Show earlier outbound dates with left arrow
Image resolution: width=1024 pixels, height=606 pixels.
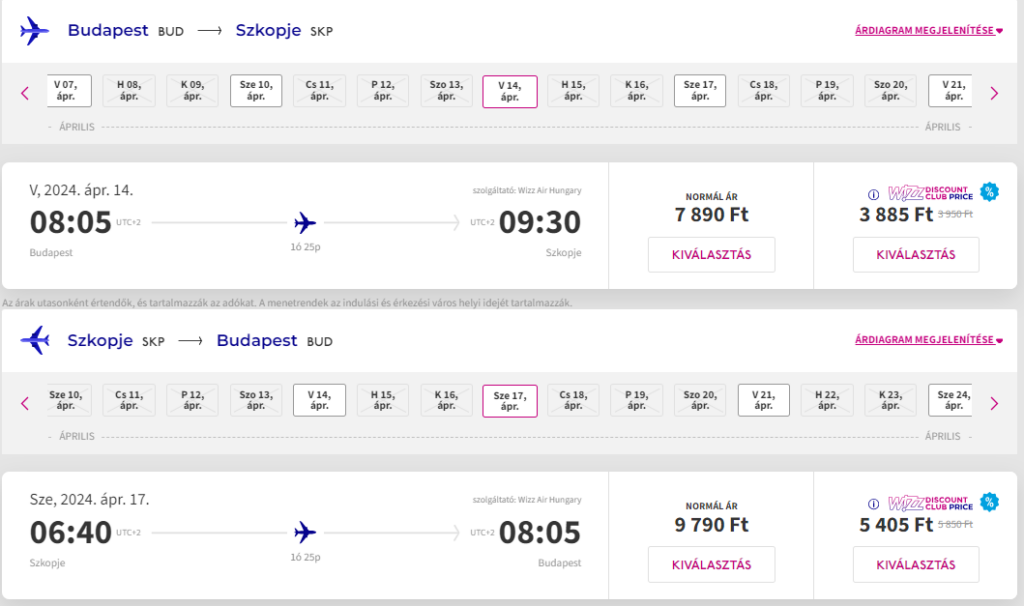[26, 93]
